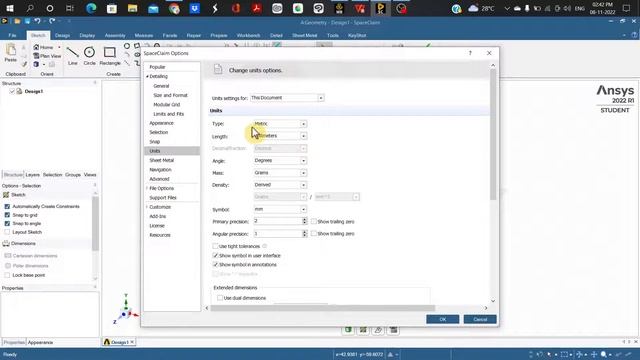
Task: Enable Use dual dimensions checkbox
Action: point(220,298)
